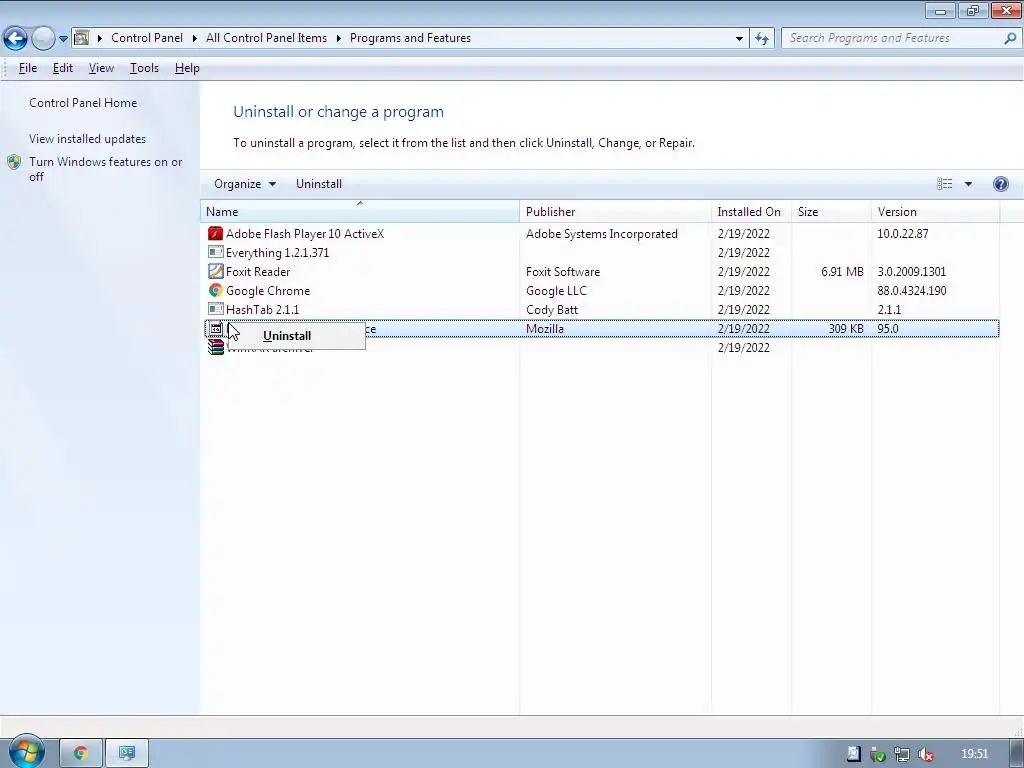
Task: Sort by the Name column header
Action: 360,212
